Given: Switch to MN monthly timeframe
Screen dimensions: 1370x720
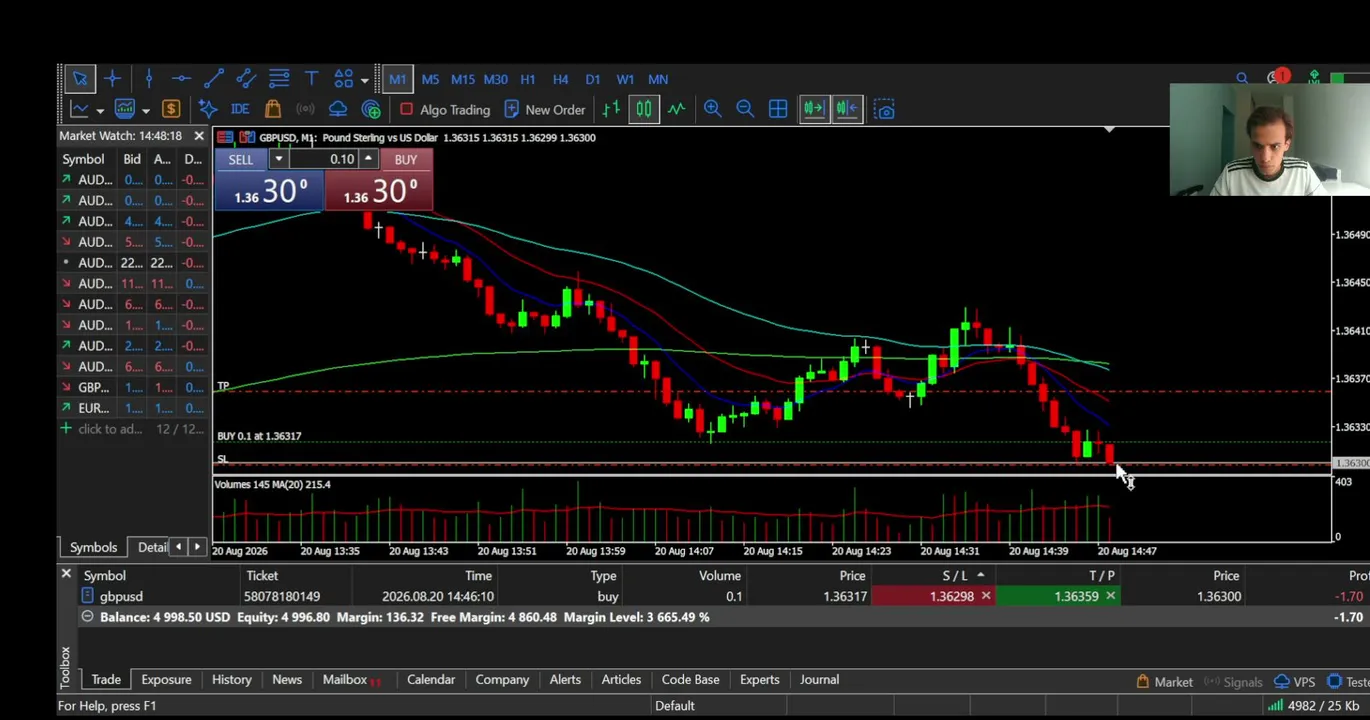Looking at the screenshot, I should (658, 79).
